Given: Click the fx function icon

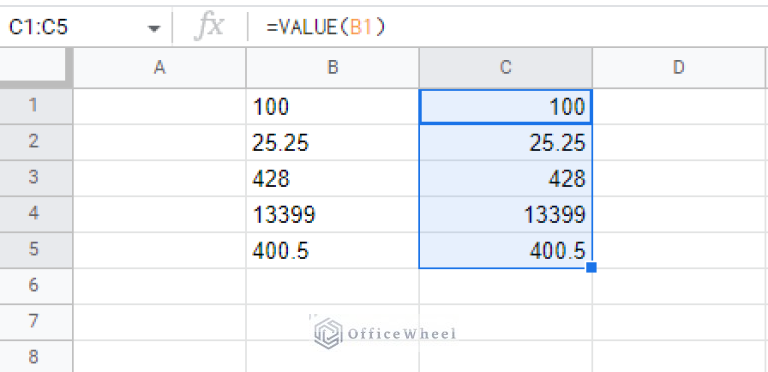Looking at the screenshot, I should 209,26.
